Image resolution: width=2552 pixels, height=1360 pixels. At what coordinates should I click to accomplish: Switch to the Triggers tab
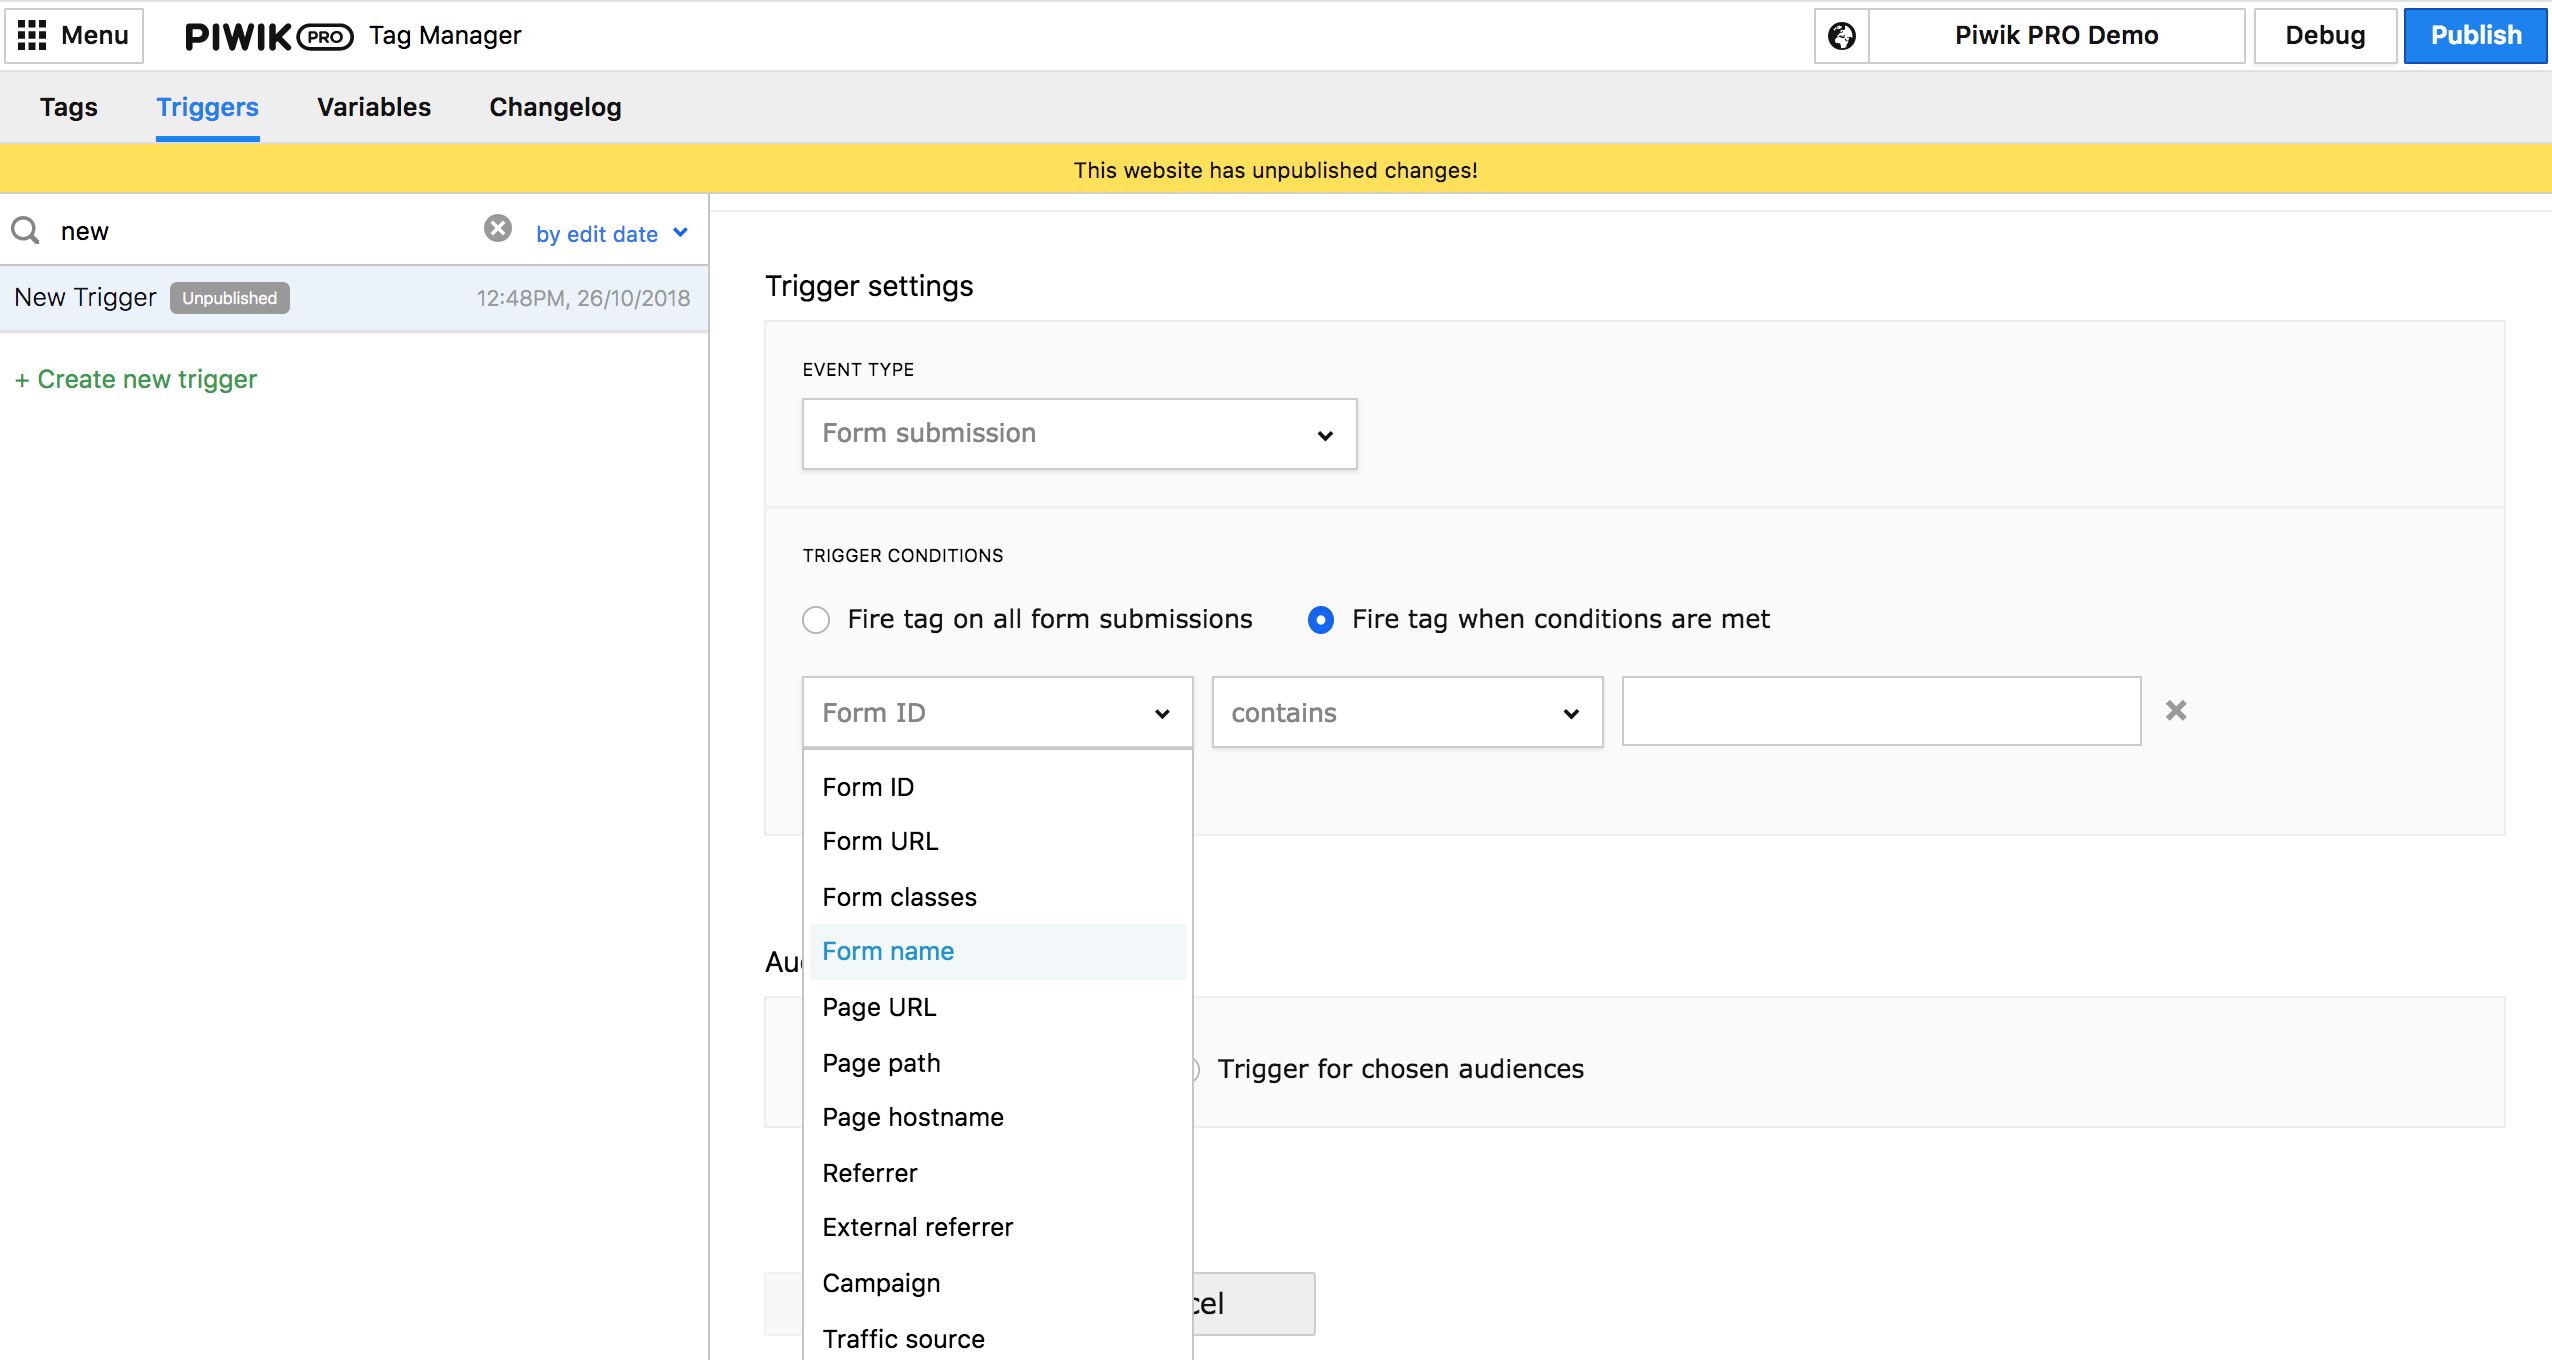pos(207,107)
